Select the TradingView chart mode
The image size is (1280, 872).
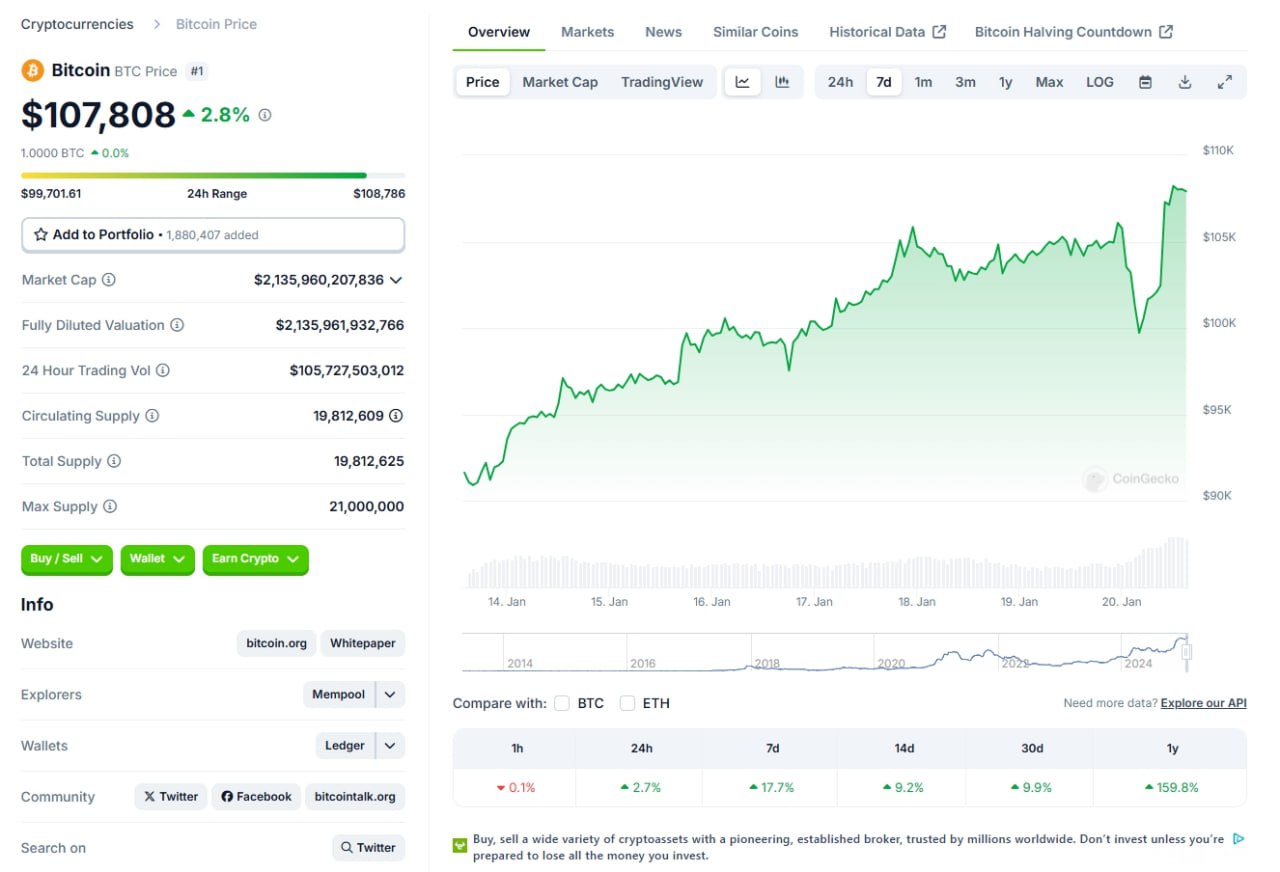[x=662, y=82]
